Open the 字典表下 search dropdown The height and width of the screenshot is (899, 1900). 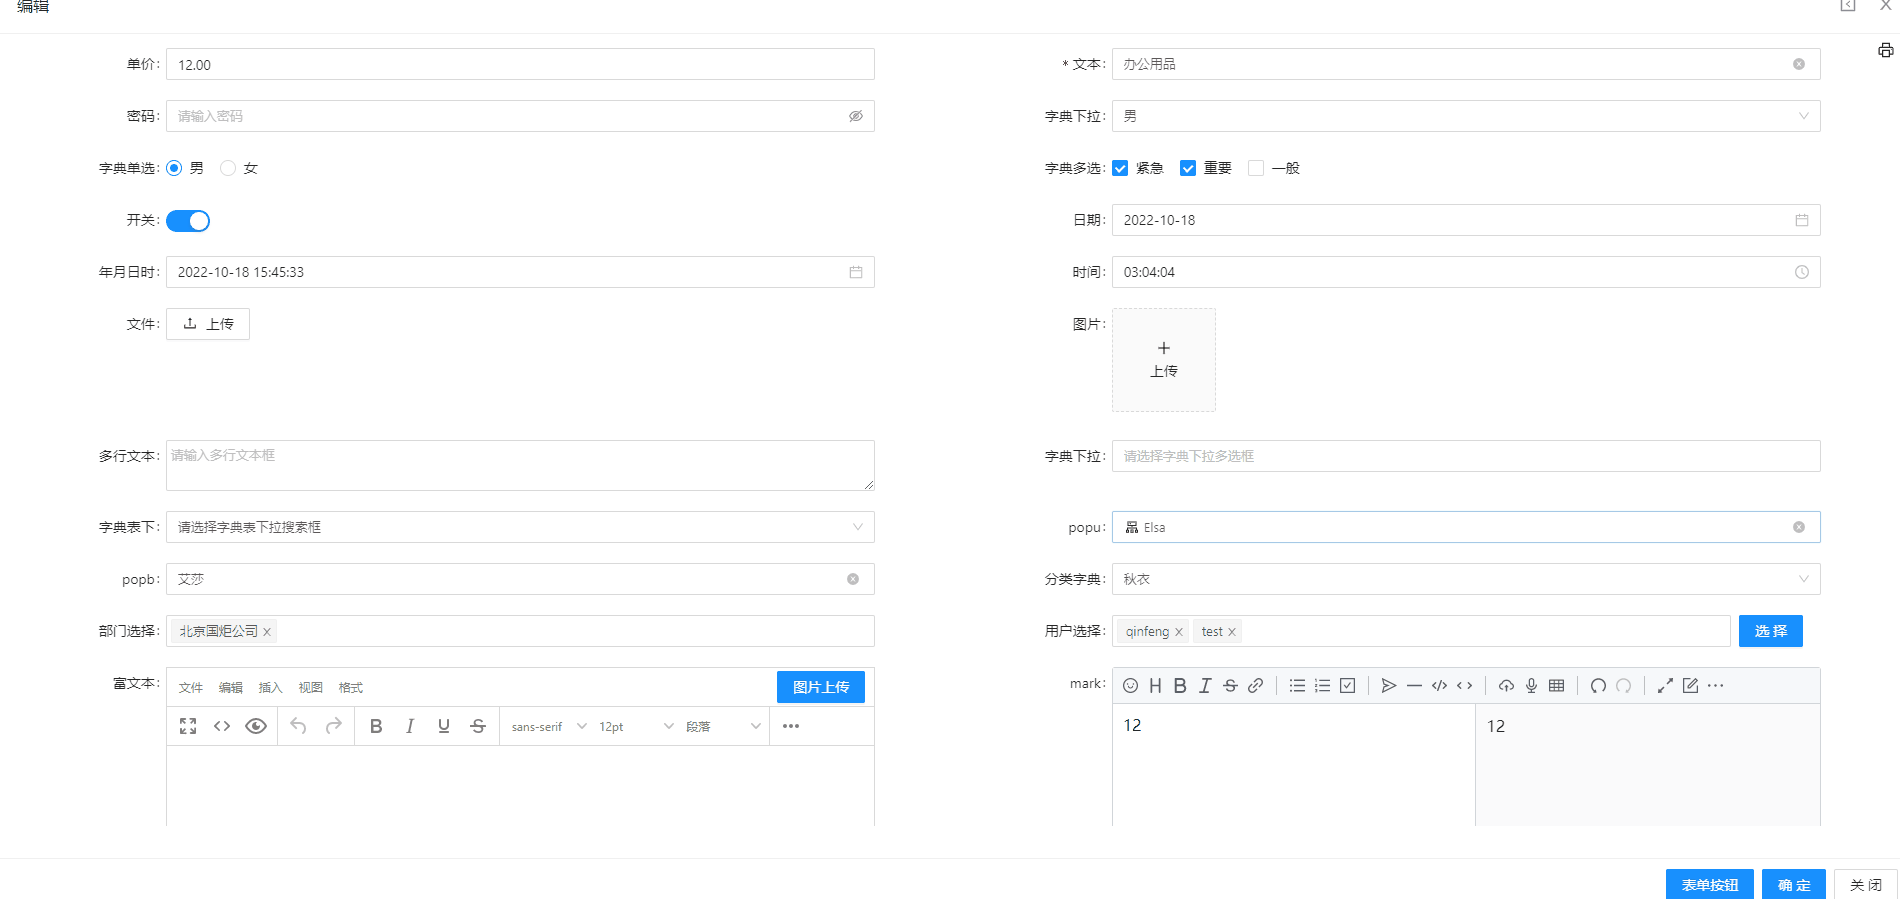(520, 527)
